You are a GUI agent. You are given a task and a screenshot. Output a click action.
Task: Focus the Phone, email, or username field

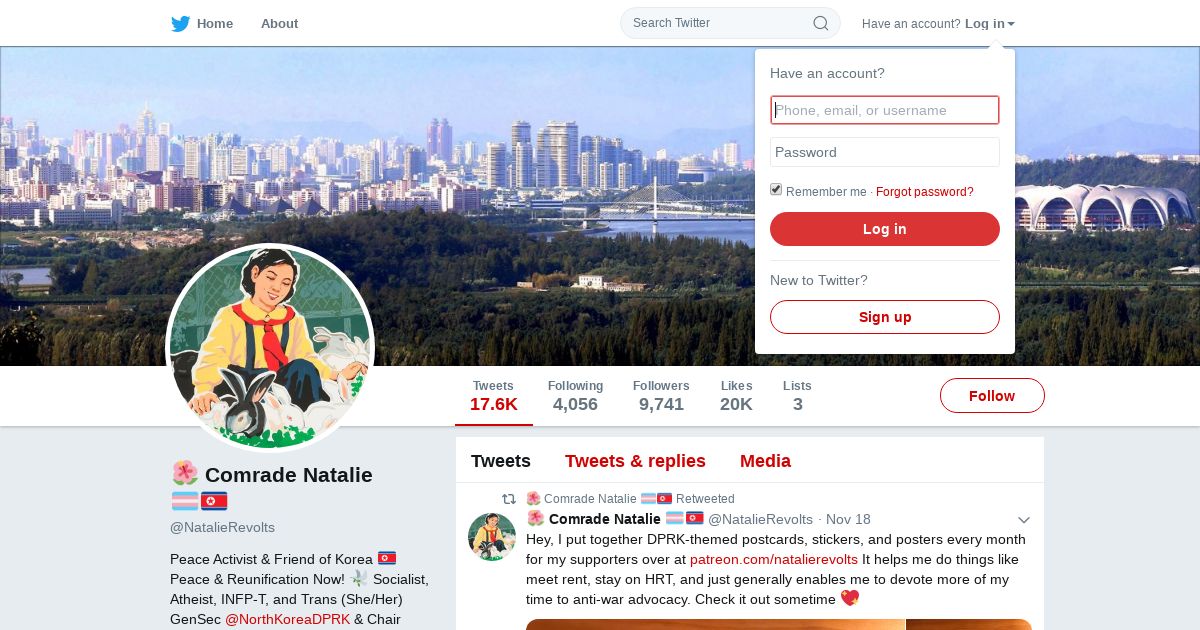coord(885,110)
